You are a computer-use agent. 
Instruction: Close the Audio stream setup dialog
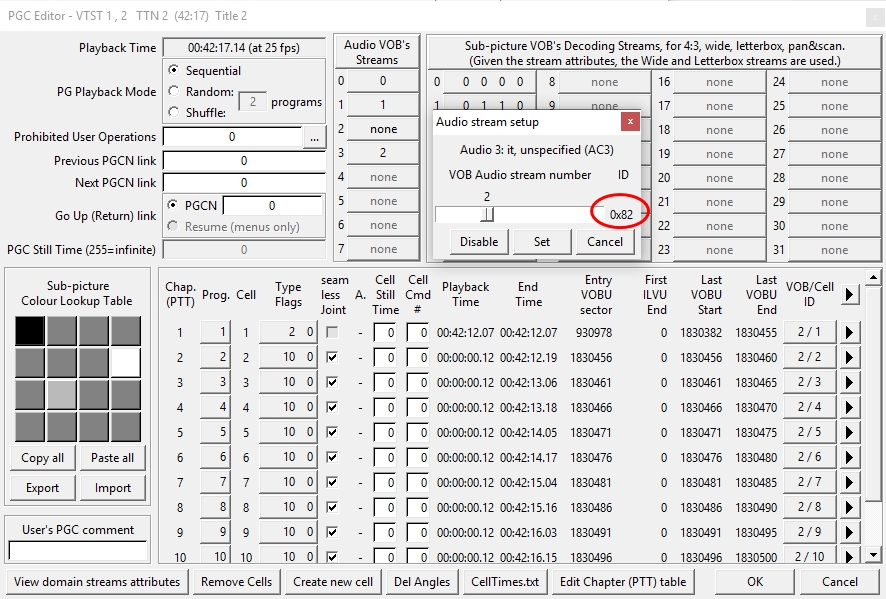coord(630,121)
